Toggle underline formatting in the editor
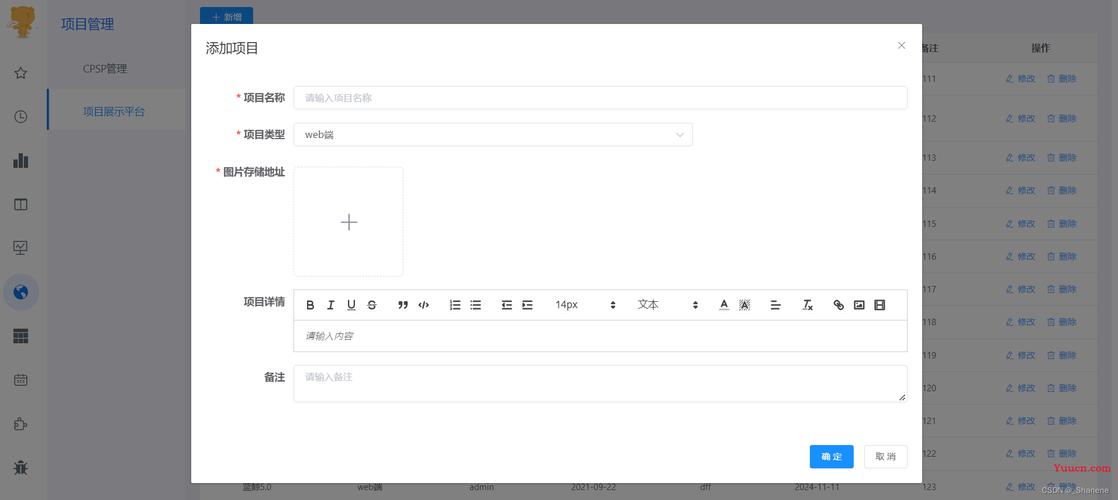Viewport: 1118px width, 500px height. [x=351, y=305]
